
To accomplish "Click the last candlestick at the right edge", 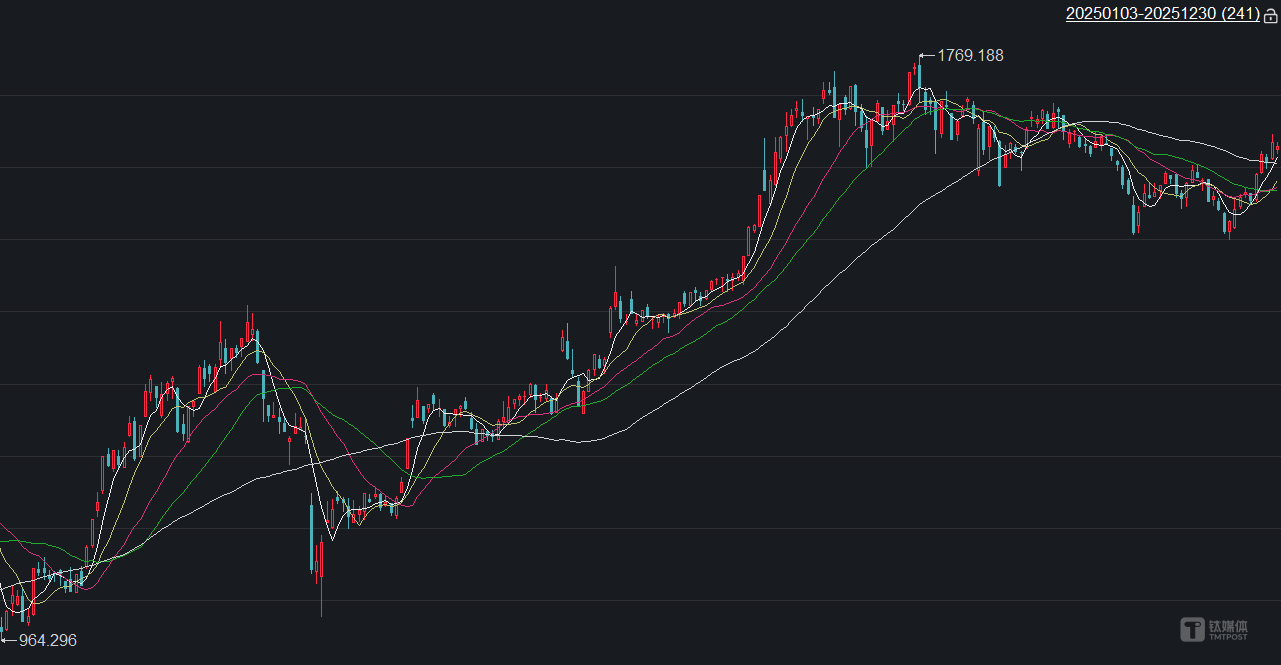I will (1277, 147).
